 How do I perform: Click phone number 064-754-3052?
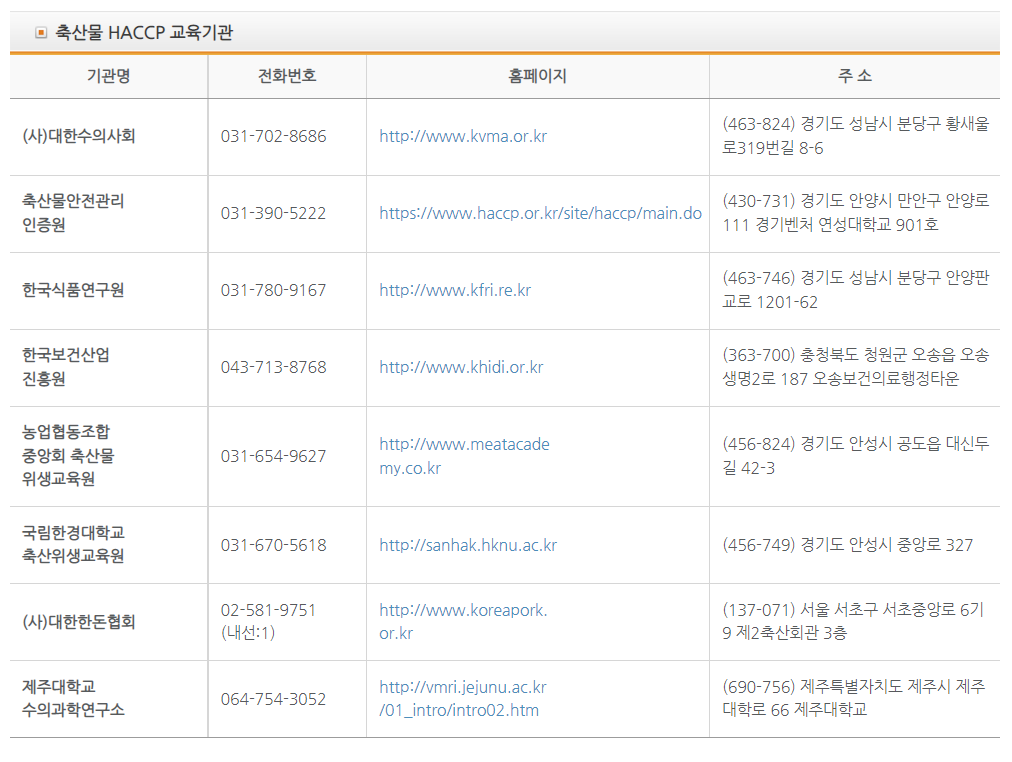pos(274,699)
